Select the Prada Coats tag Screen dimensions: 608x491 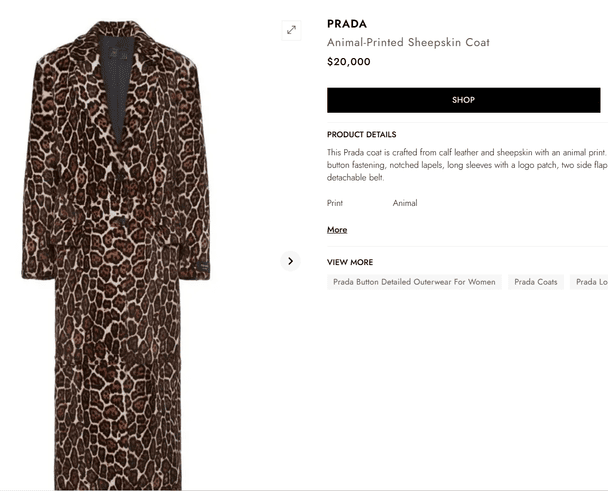535,282
